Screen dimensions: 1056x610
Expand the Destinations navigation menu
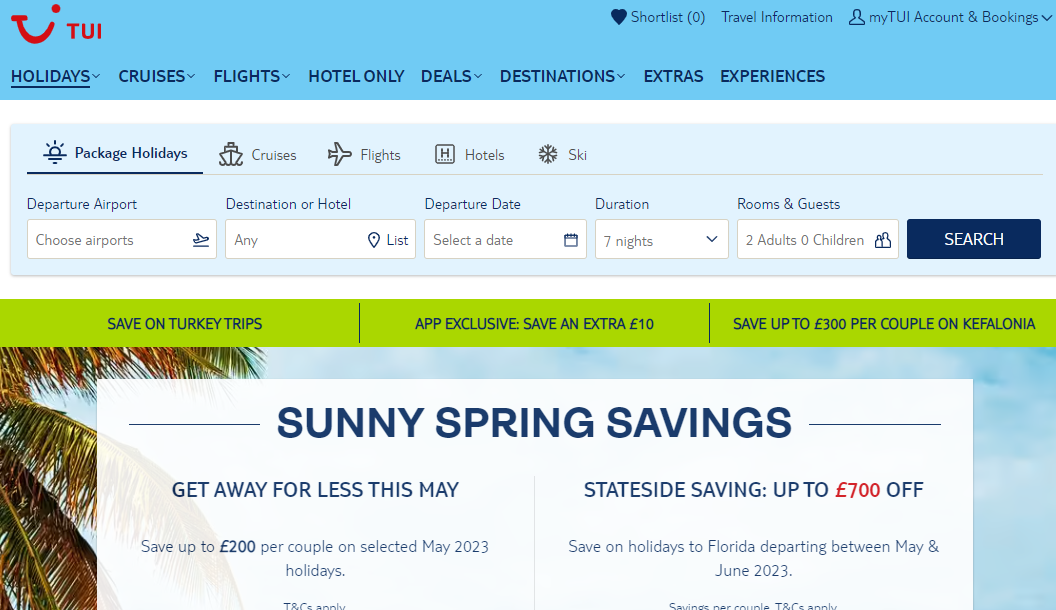(562, 76)
